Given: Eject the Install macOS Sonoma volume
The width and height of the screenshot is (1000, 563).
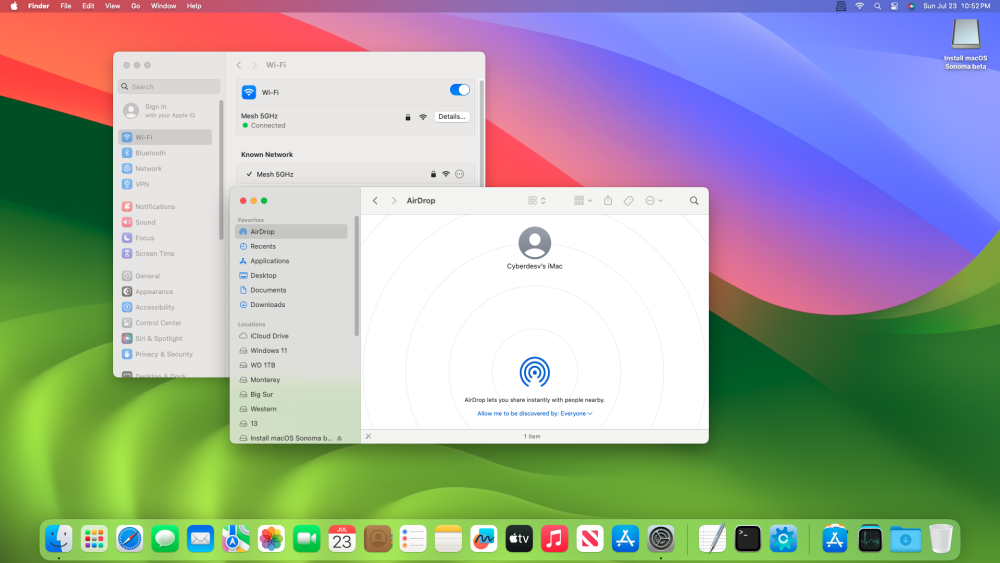Looking at the screenshot, I should pos(339,439).
